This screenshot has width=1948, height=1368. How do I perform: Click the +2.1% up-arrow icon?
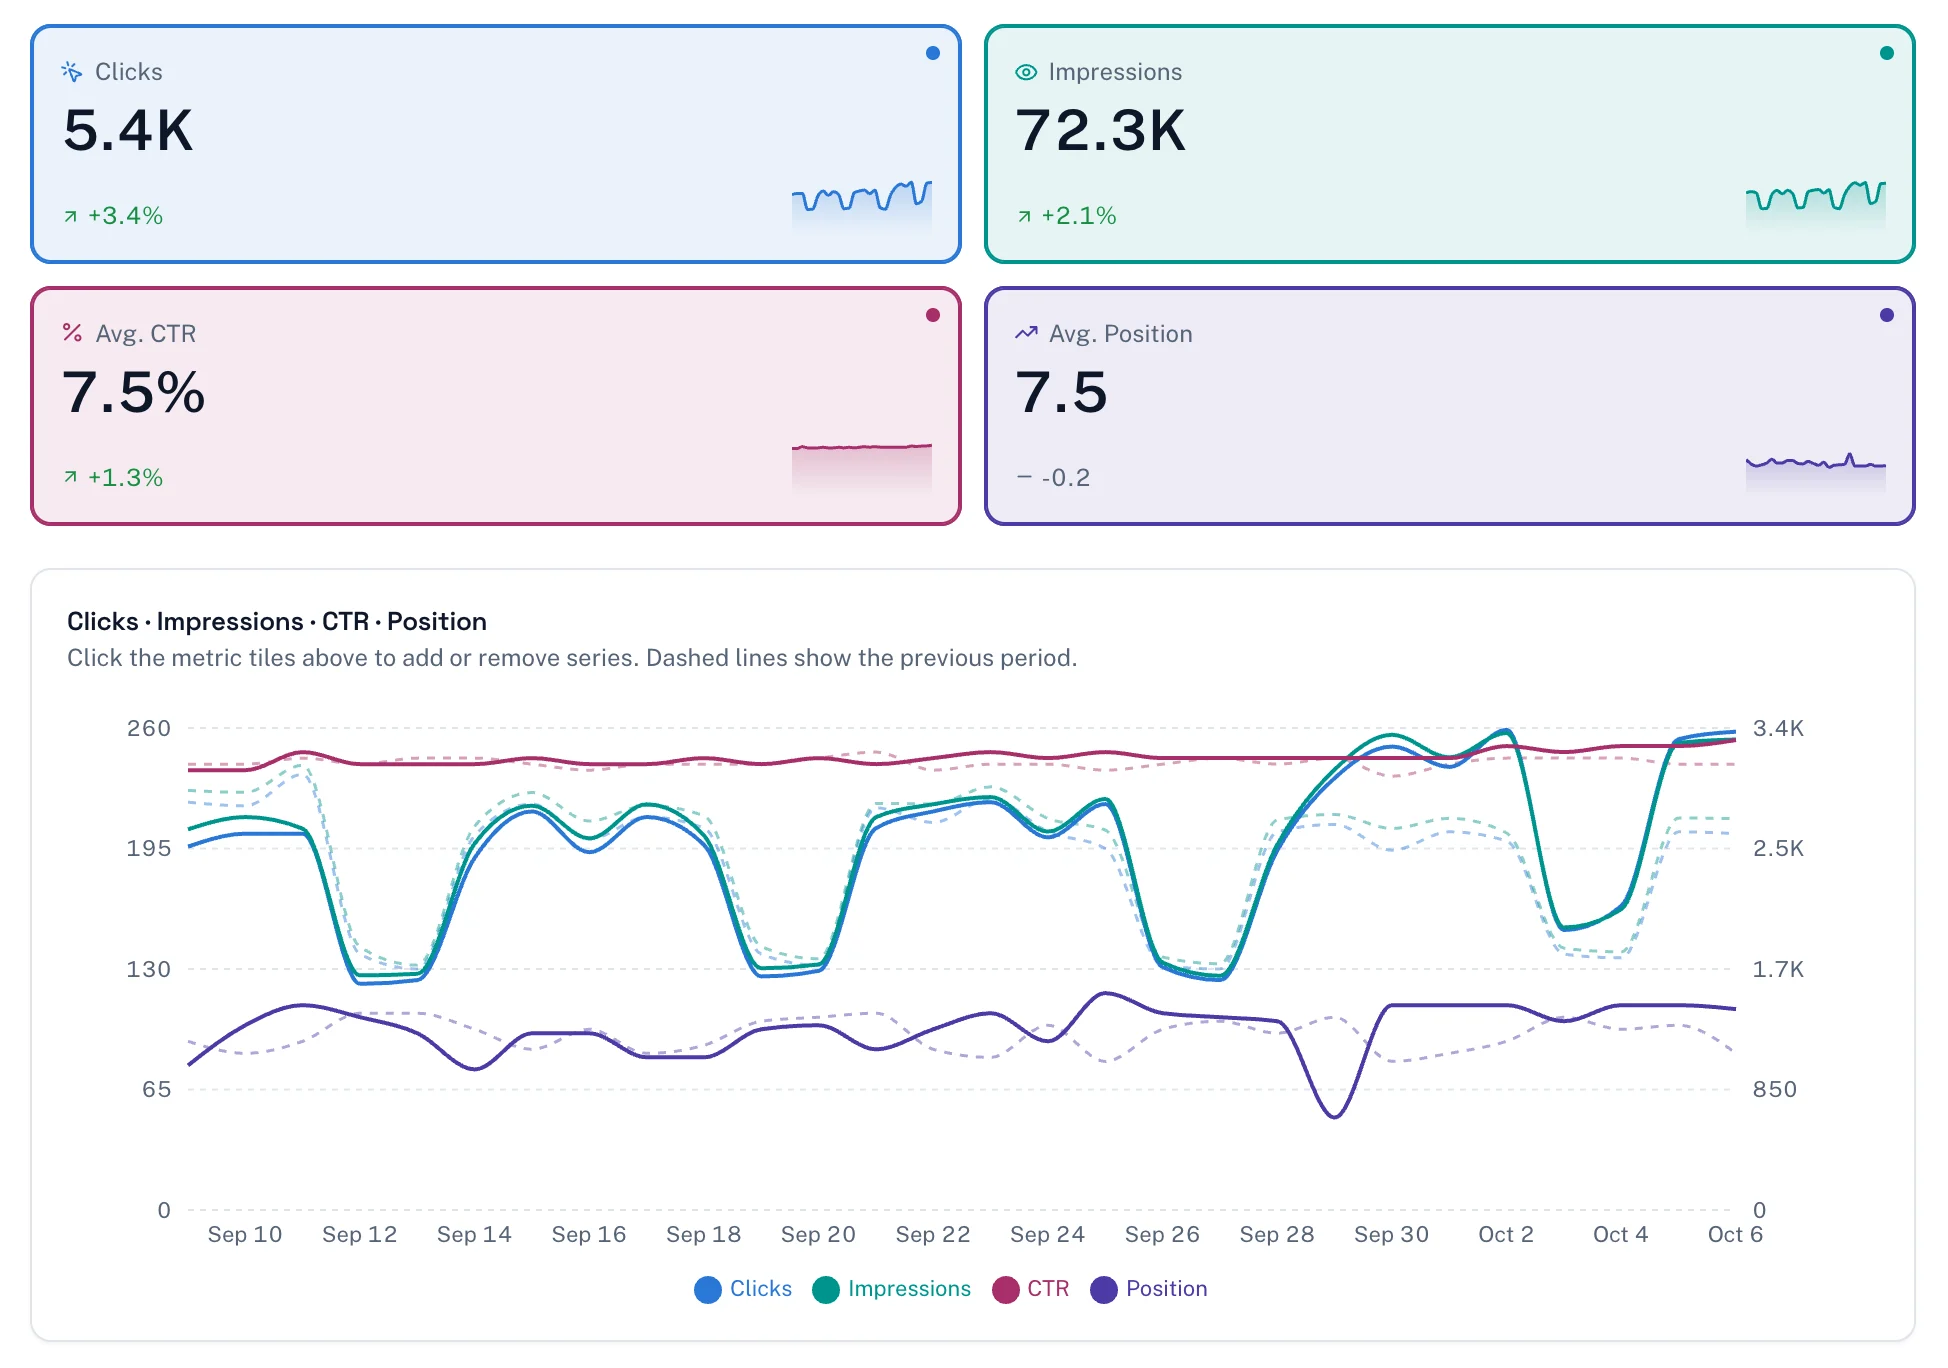(1025, 216)
